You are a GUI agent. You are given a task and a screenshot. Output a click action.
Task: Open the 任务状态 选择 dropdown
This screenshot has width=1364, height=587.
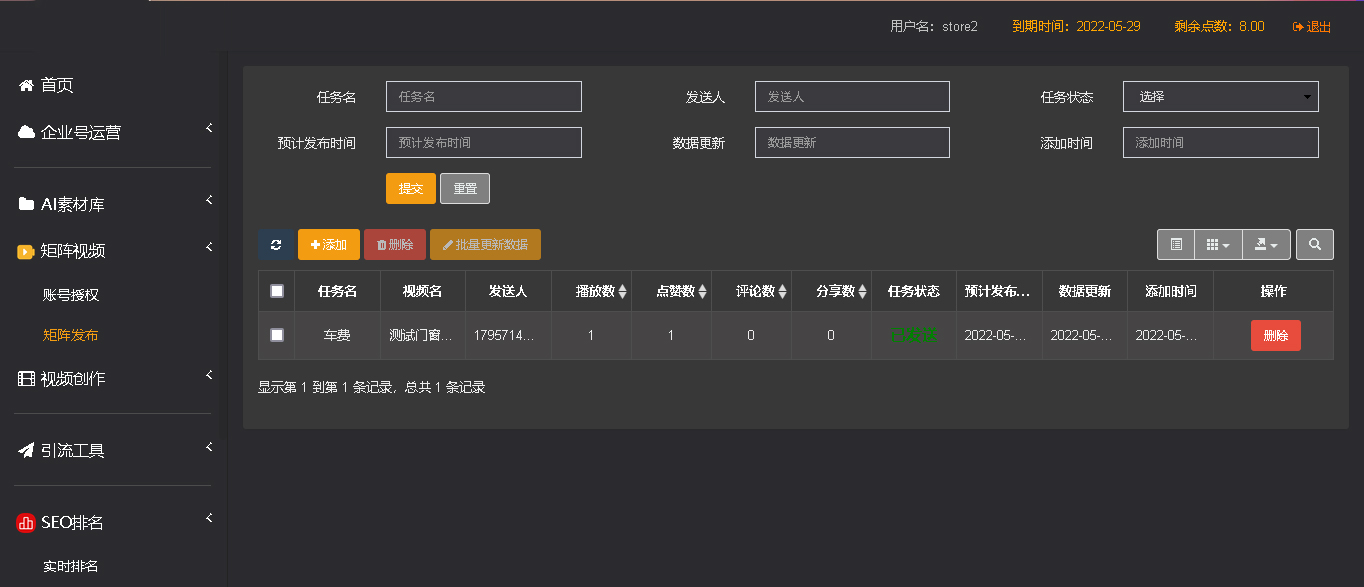pyautogui.click(x=1221, y=97)
